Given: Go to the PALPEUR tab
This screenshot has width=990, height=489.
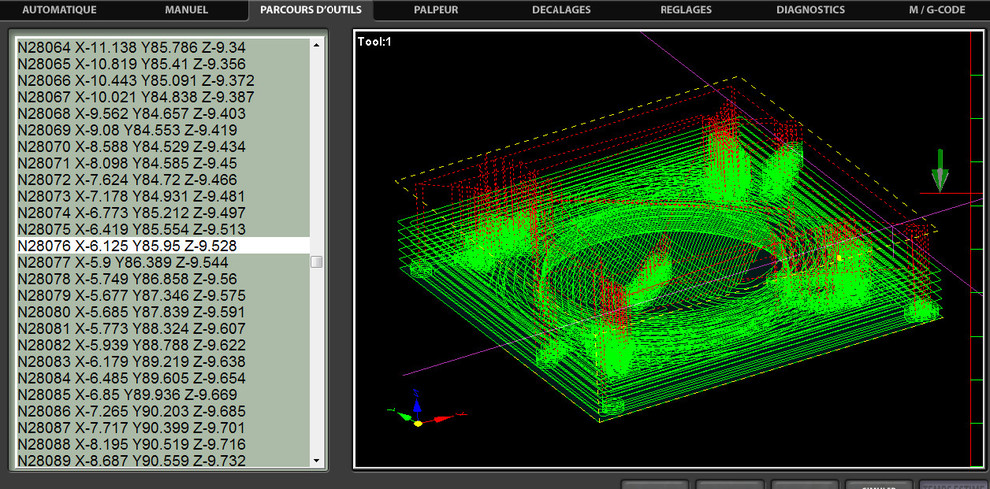Looking at the screenshot, I should (436, 10).
